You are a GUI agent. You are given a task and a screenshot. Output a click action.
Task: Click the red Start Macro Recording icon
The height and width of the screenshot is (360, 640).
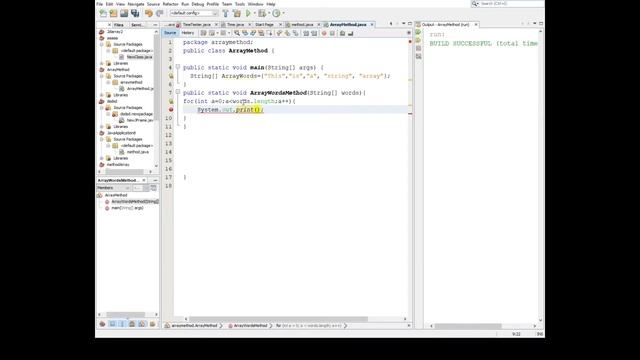(324, 33)
